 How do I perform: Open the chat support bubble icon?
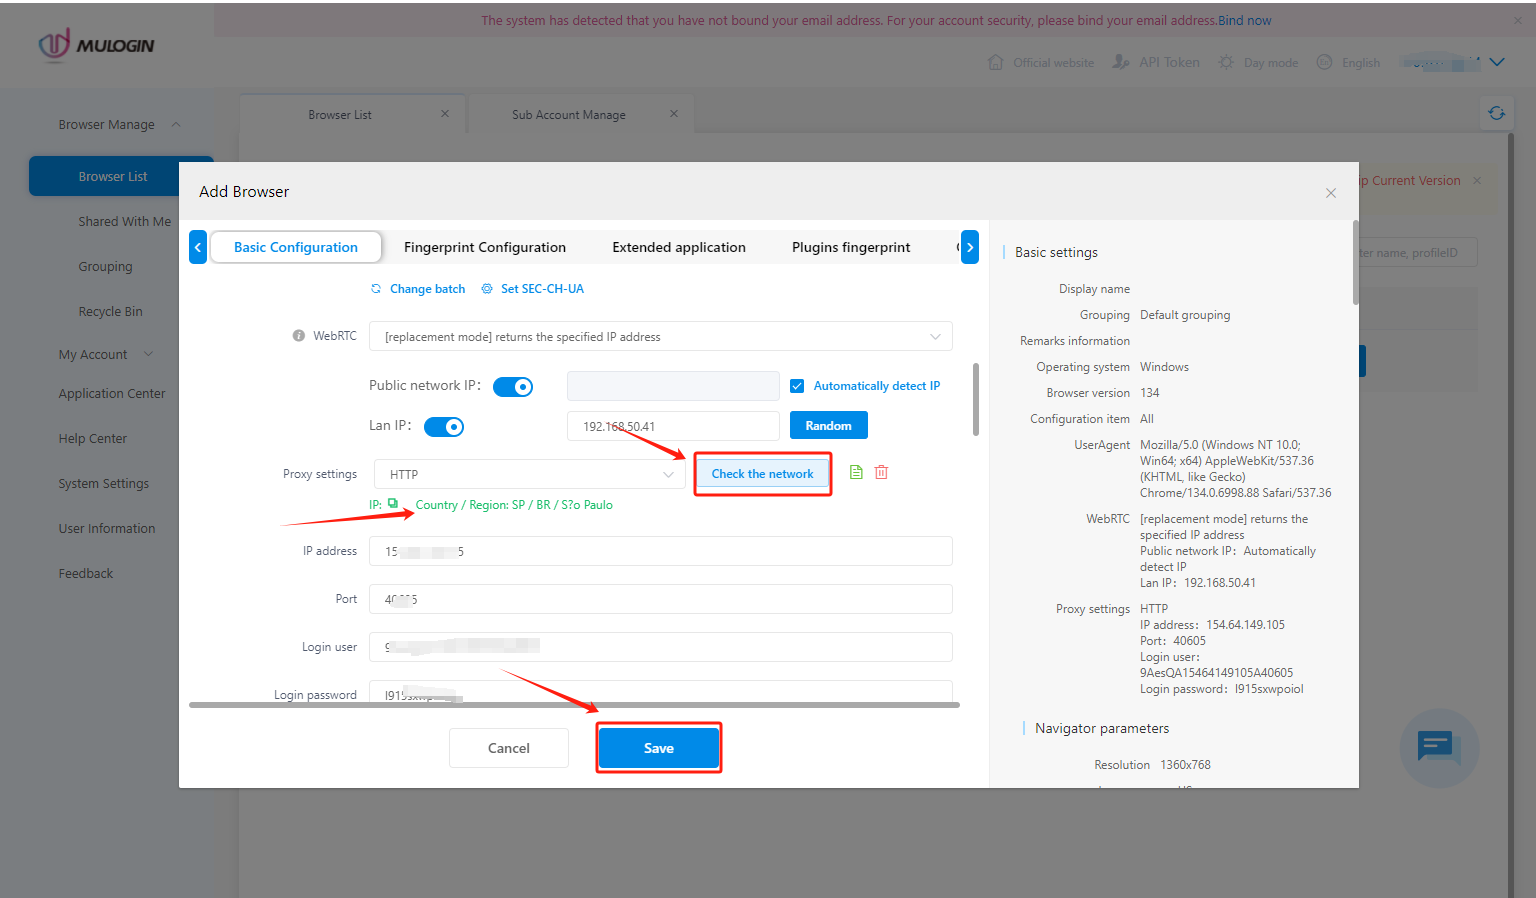coord(1438,747)
